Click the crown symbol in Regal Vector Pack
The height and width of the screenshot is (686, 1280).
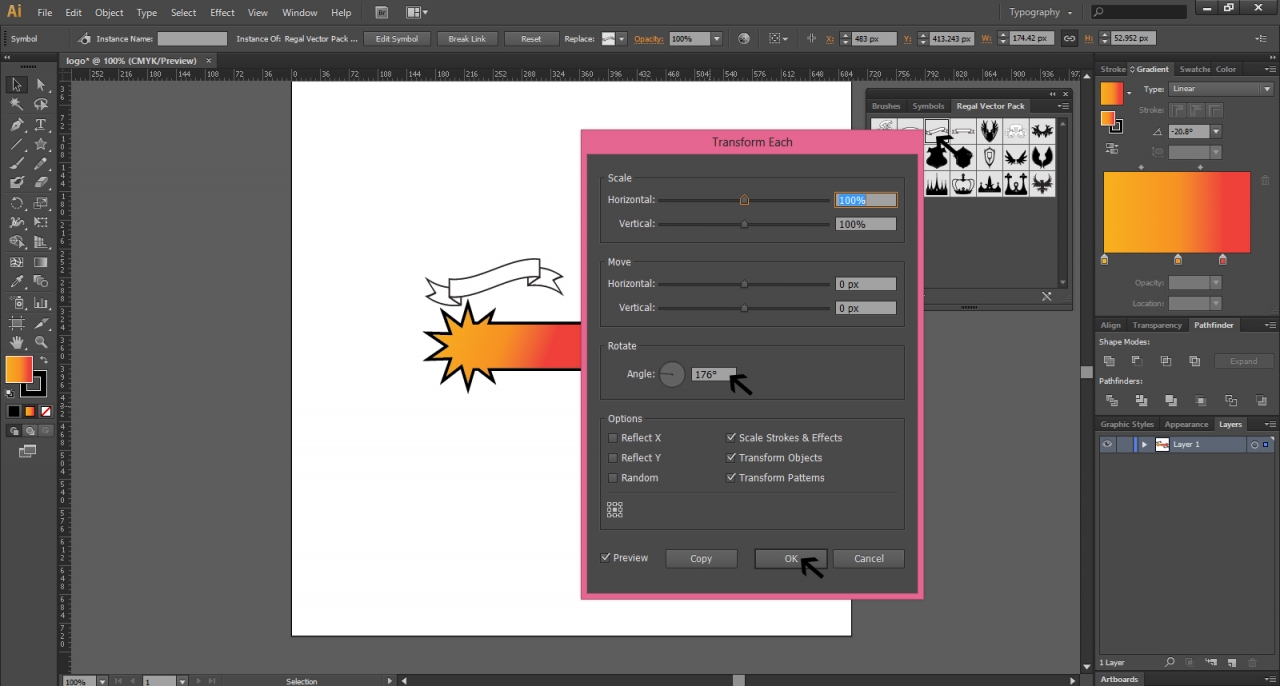[x=963, y=184]
